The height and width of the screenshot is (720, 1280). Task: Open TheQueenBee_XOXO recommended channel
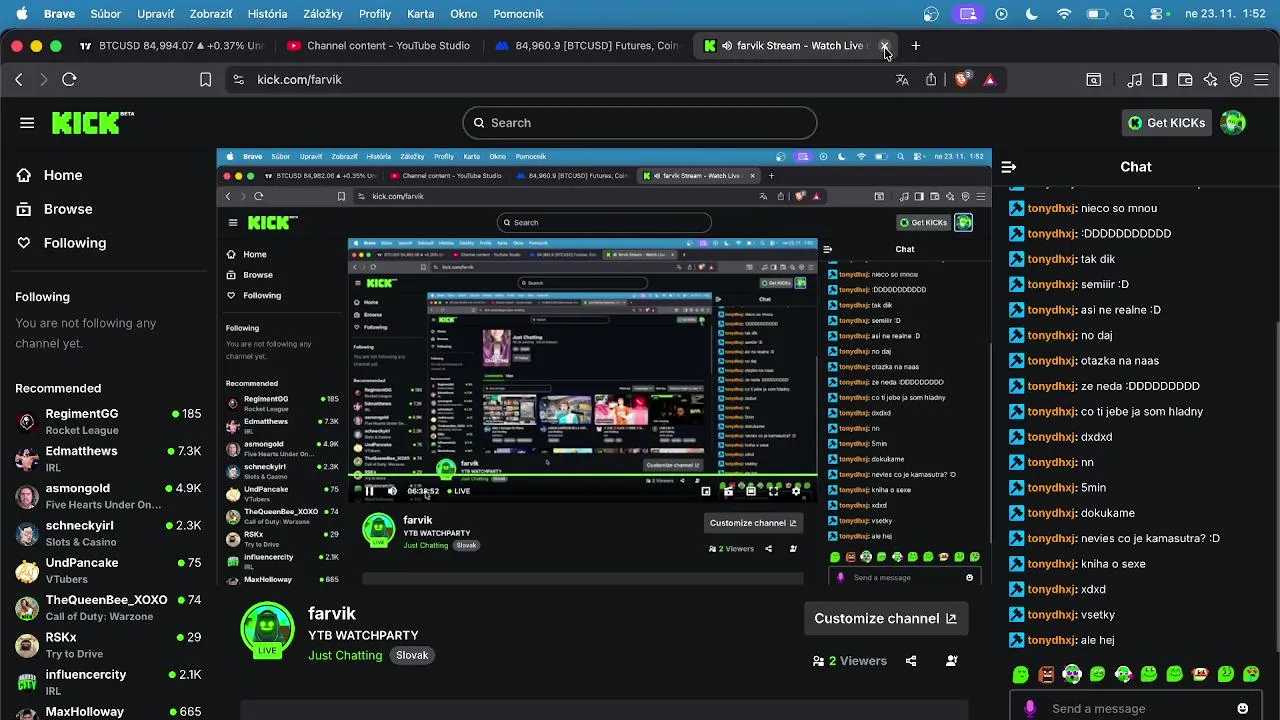[108, 608]
